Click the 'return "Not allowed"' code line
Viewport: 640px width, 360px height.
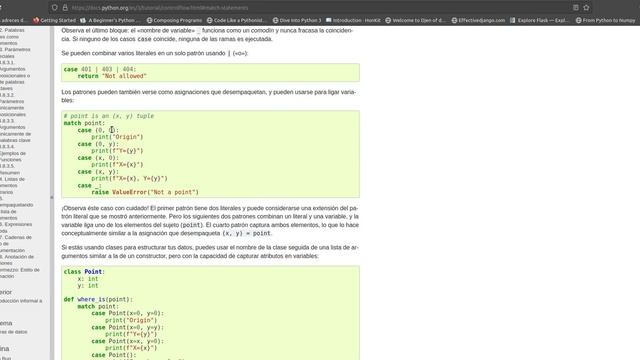[x=112, y=76]
